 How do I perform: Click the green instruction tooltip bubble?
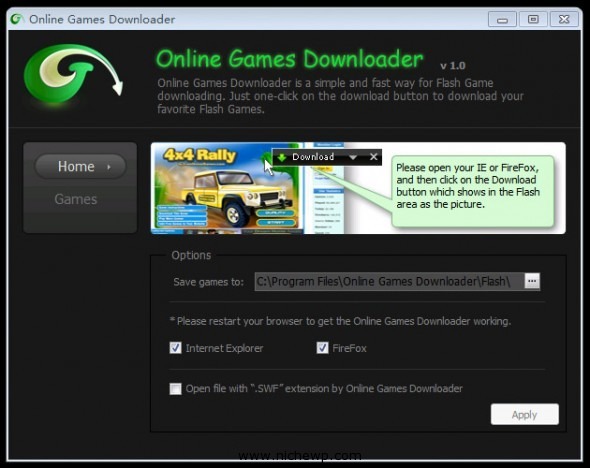click(x=473, y=191)
